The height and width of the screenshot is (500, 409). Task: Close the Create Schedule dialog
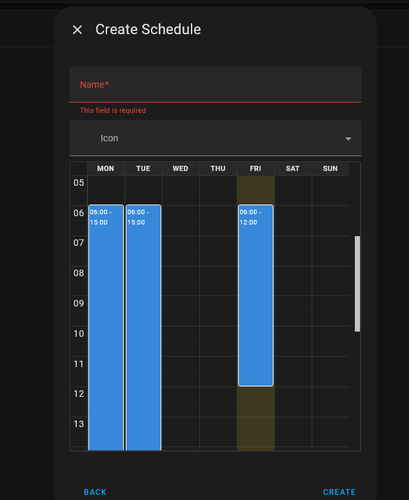(77, 30)
